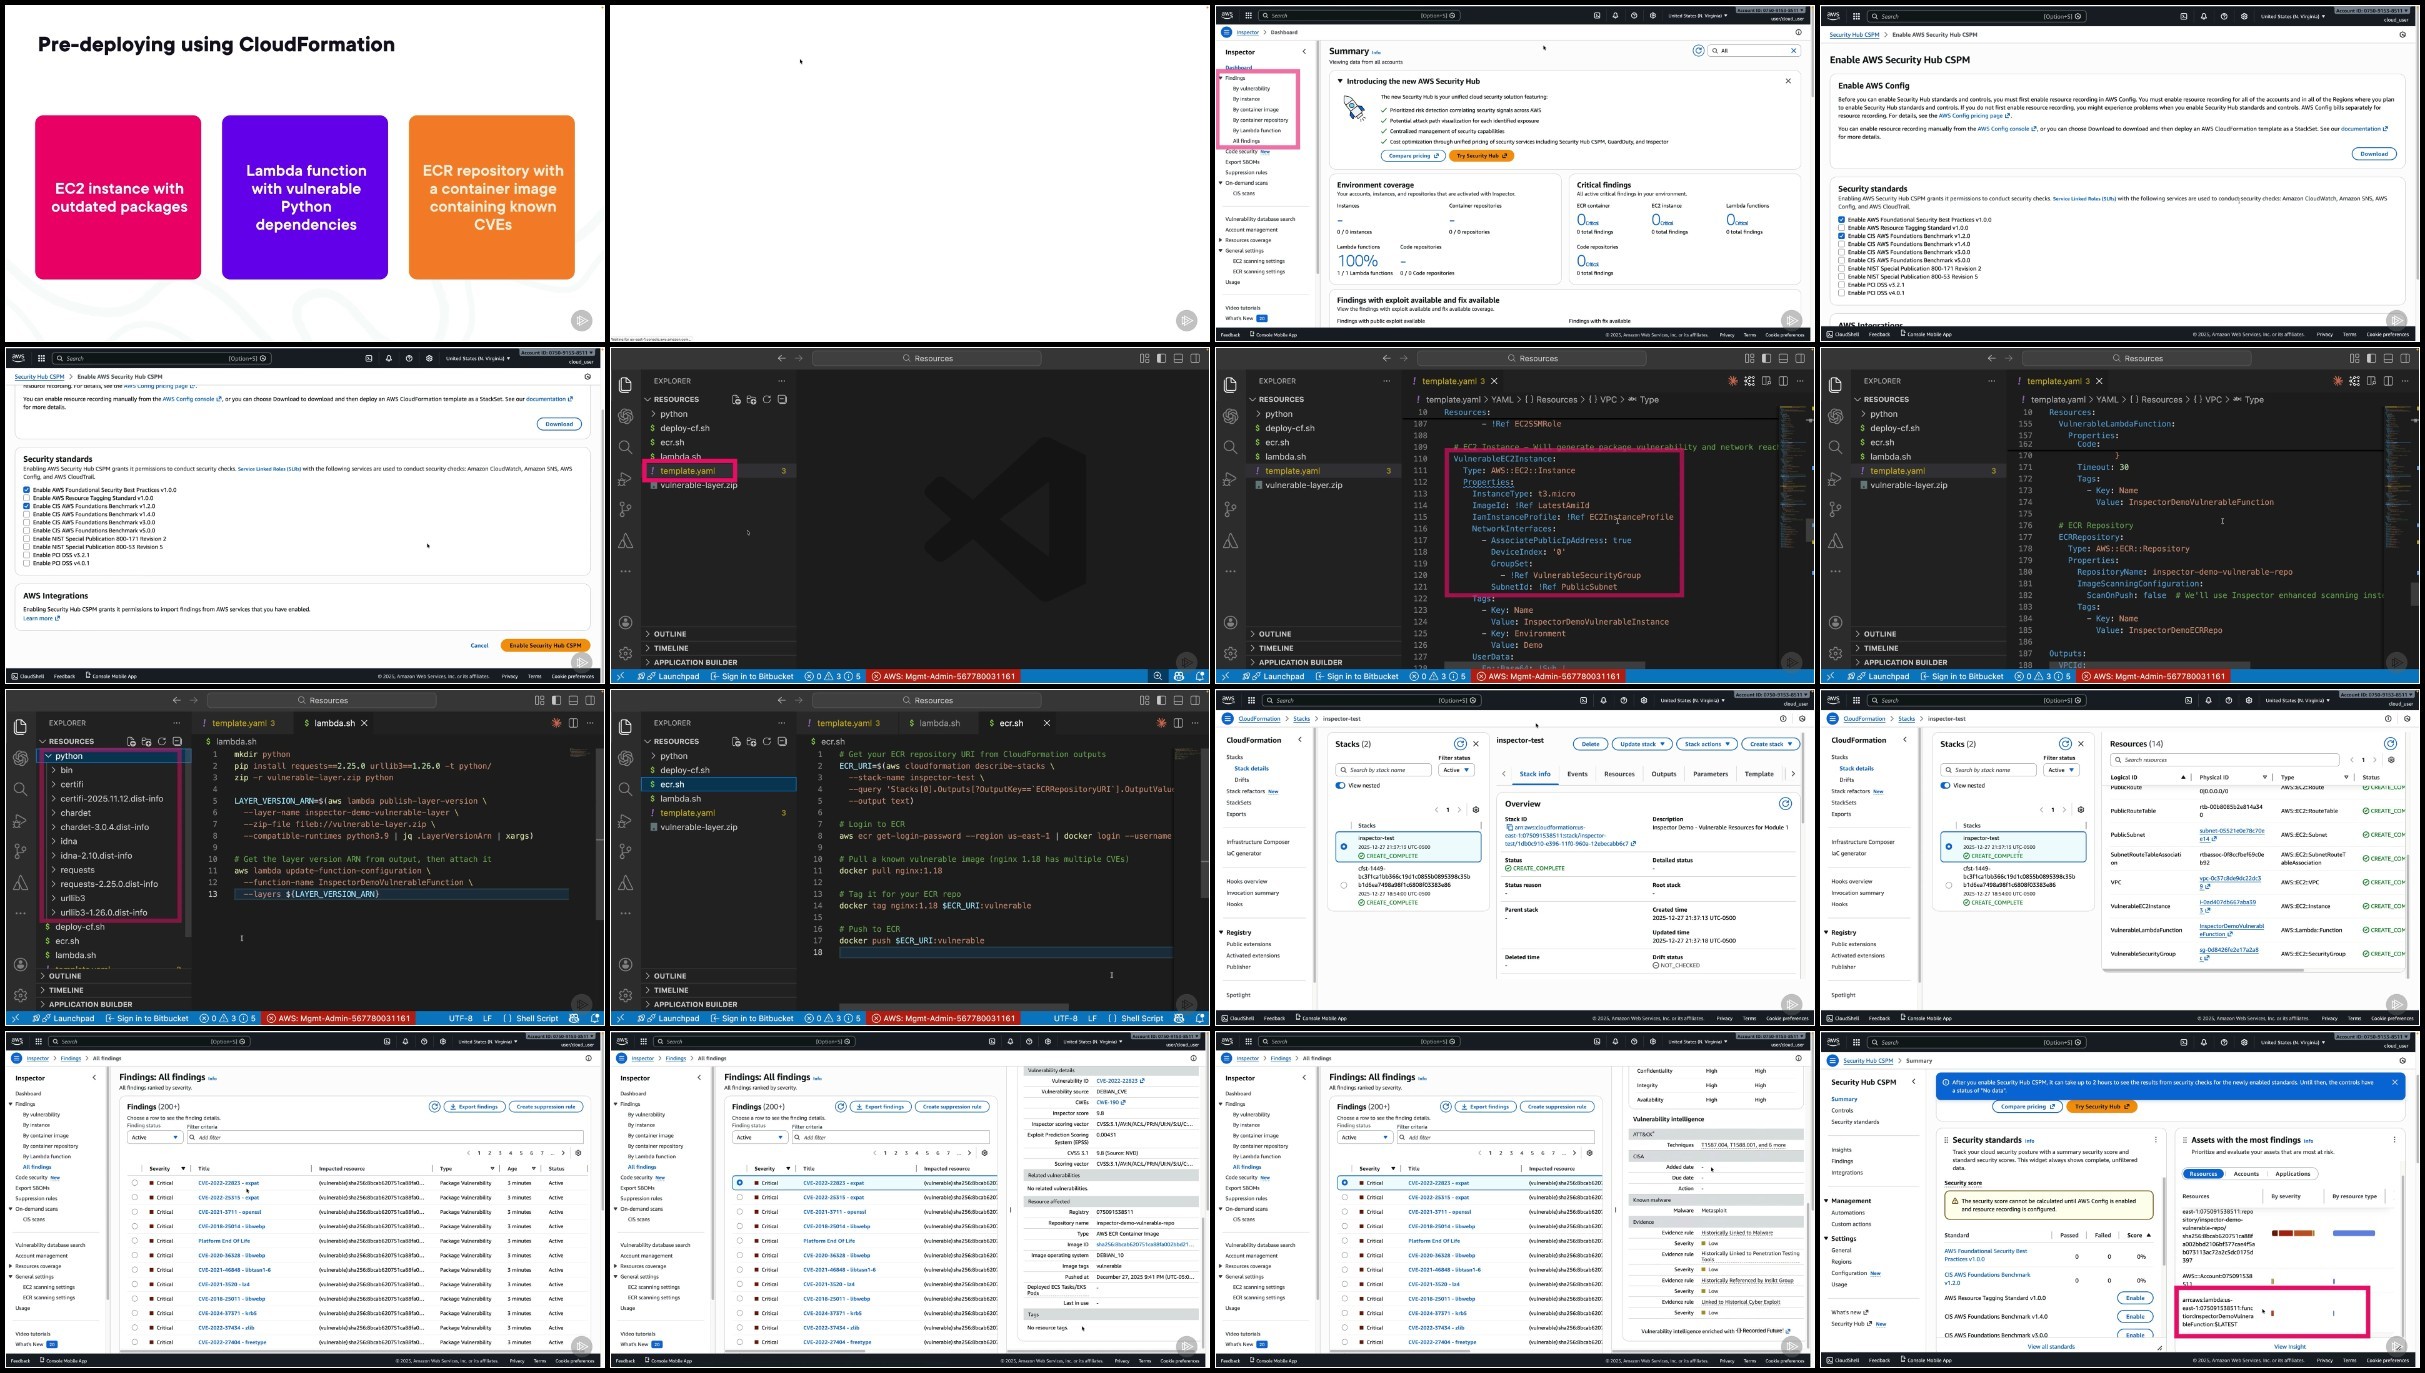Image resolution: width=2425 pixels, height=1373 pixels.
Task: Click the Enable Security Hub CSPM button
Action: tap(545, 645)
